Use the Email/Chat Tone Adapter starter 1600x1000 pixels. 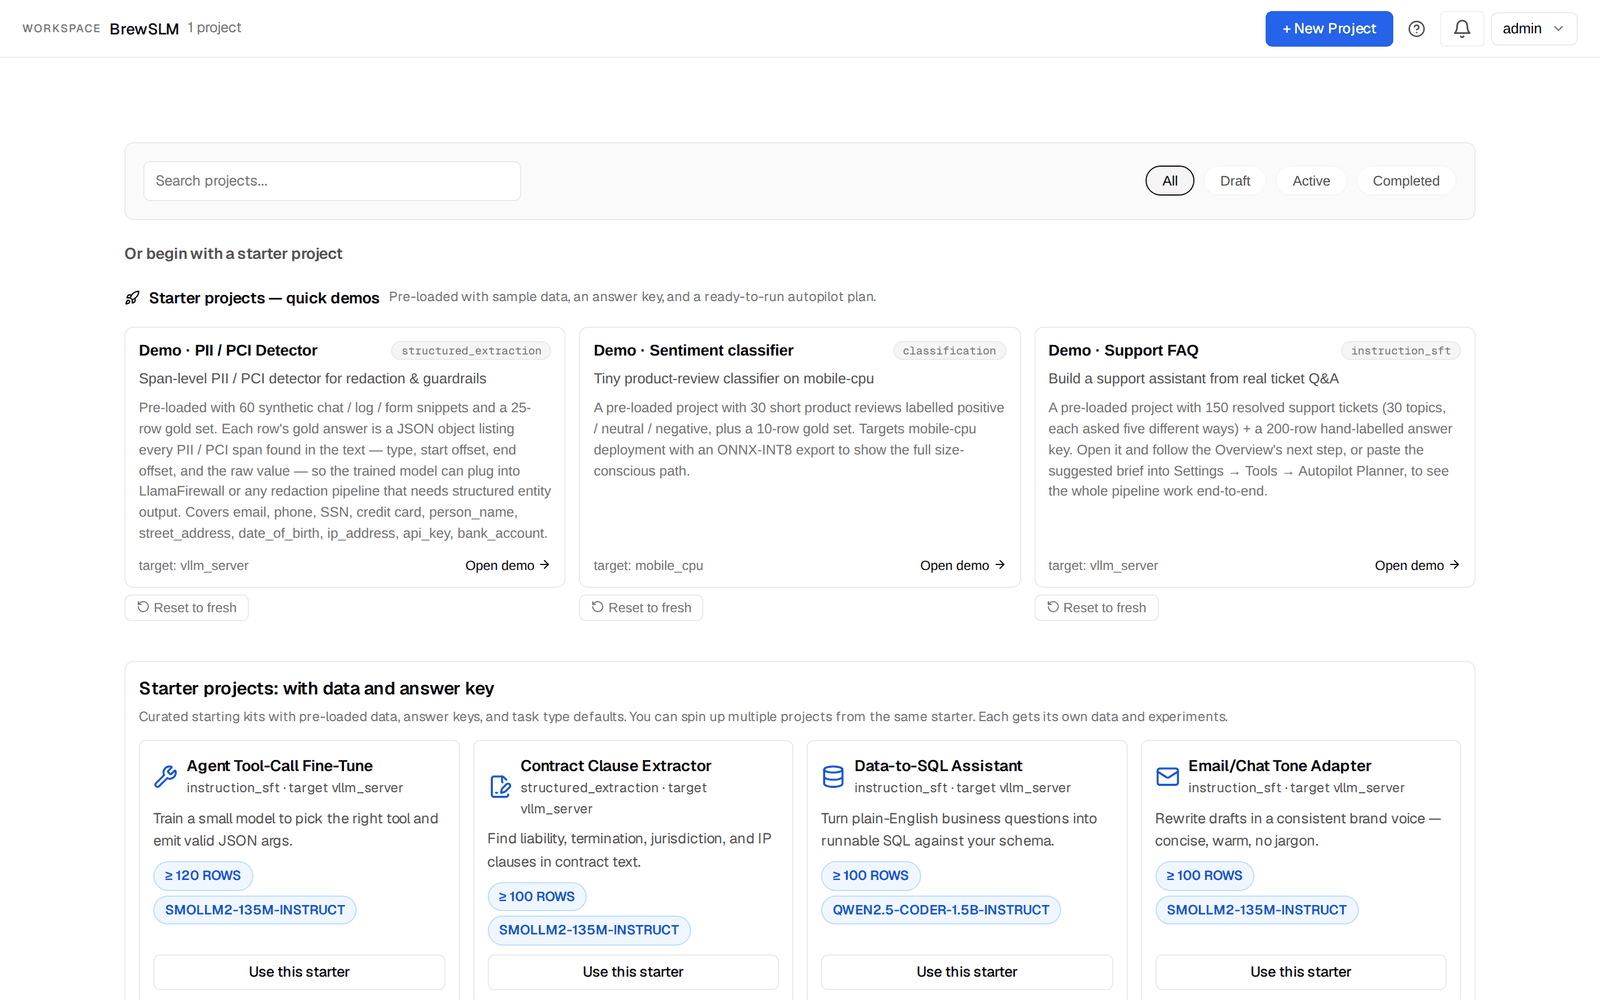1301,972
